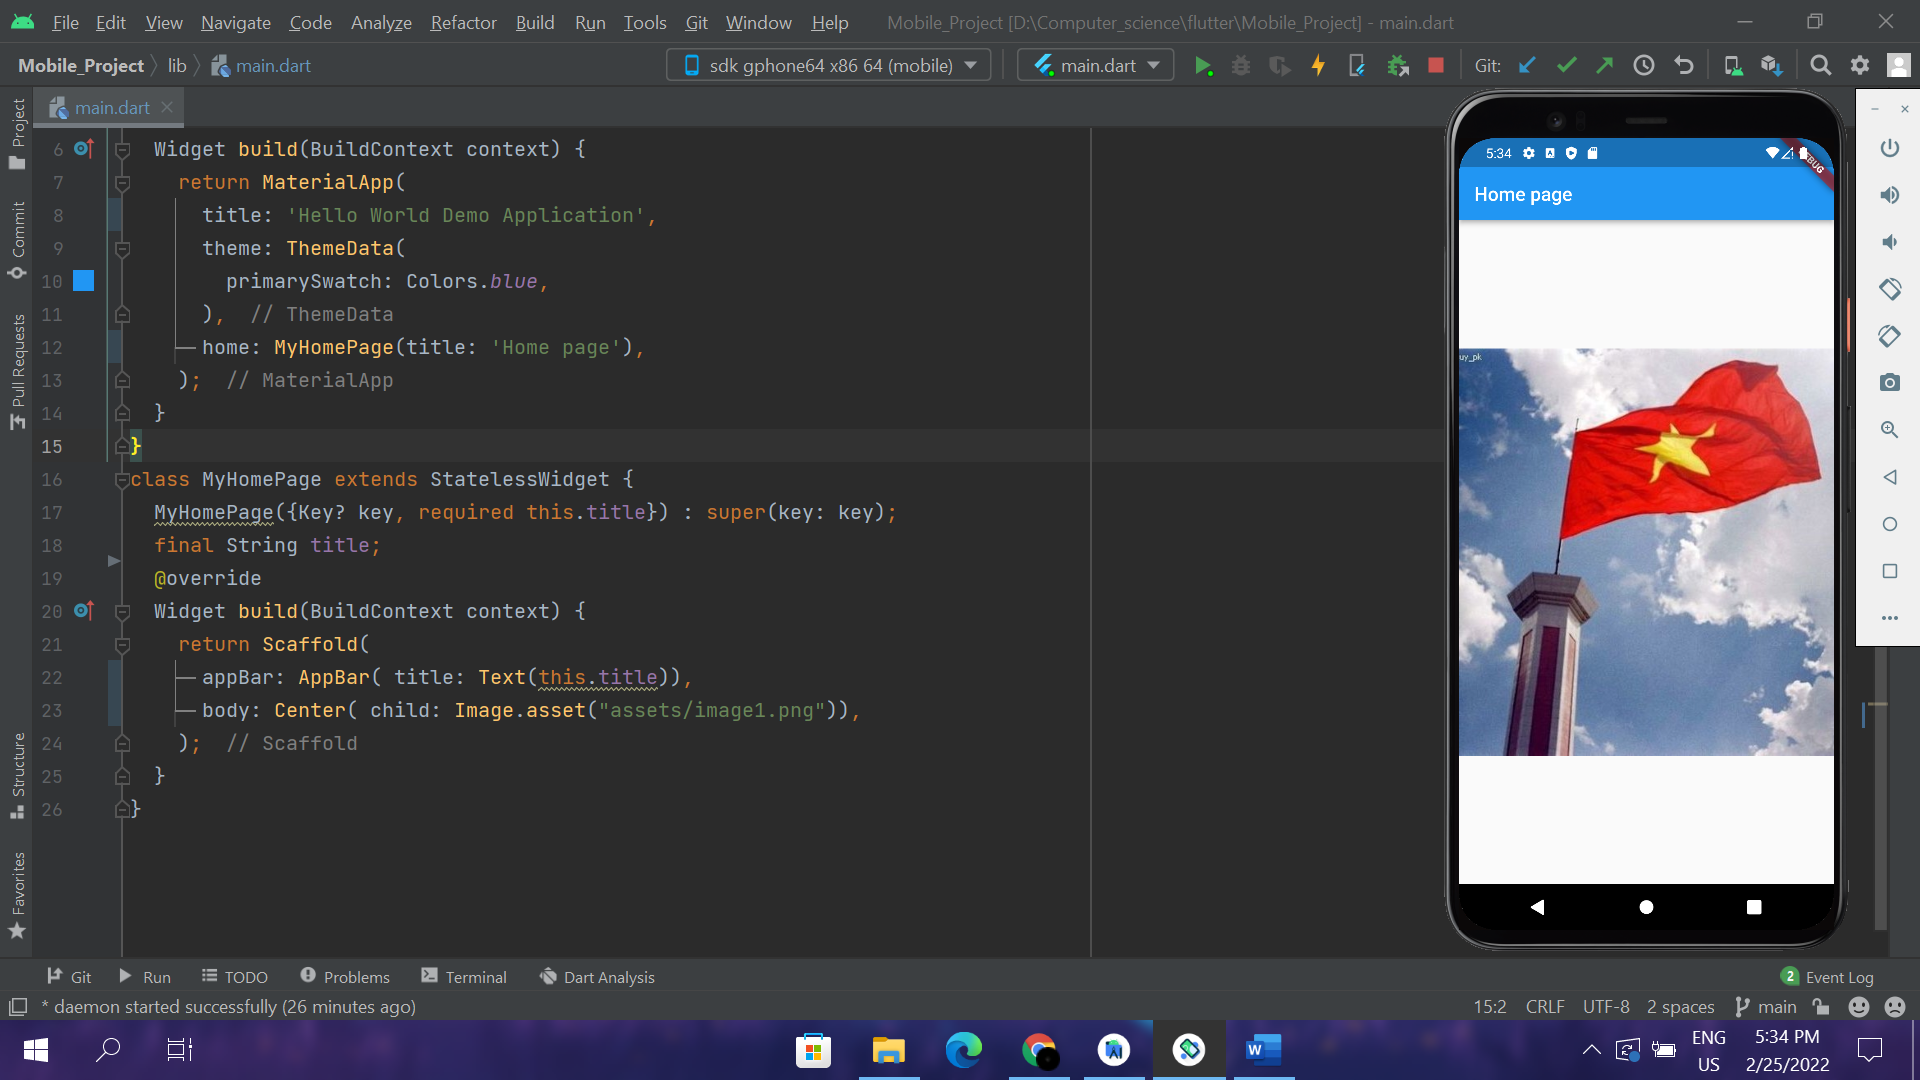Viewport: 1920px width, 1080px height.
Task: Click the Debug bug icon in toolbar
Action: (x=1241, y=66)
